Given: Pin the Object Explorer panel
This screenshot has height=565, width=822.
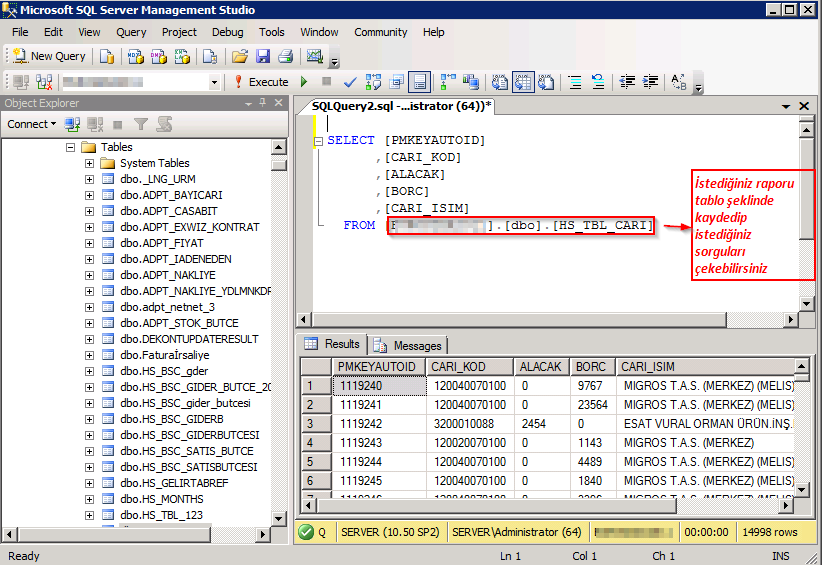Looking at the screenshot, I should point(263,103).
